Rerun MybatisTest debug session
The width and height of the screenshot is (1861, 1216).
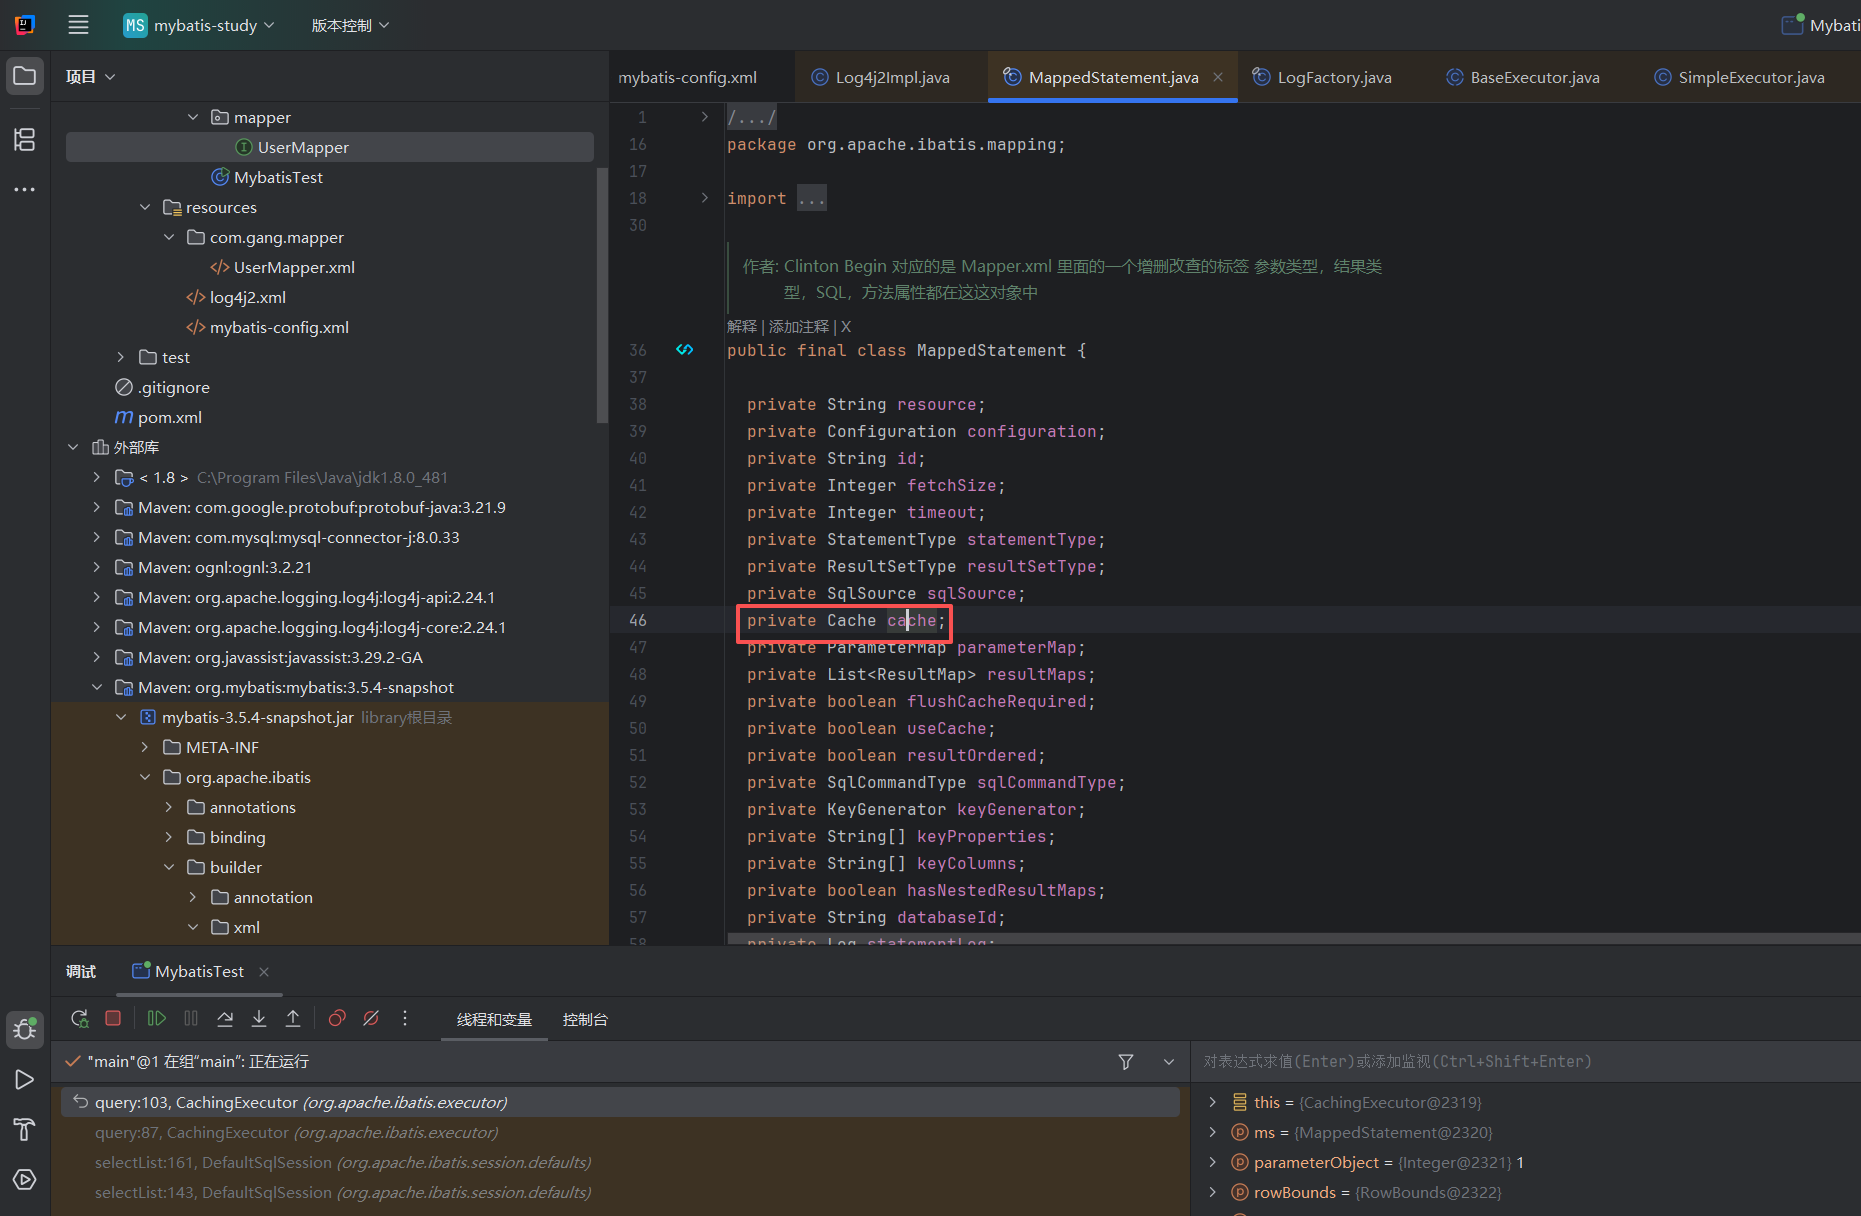pyautogui.click(x=80, y=1018)
